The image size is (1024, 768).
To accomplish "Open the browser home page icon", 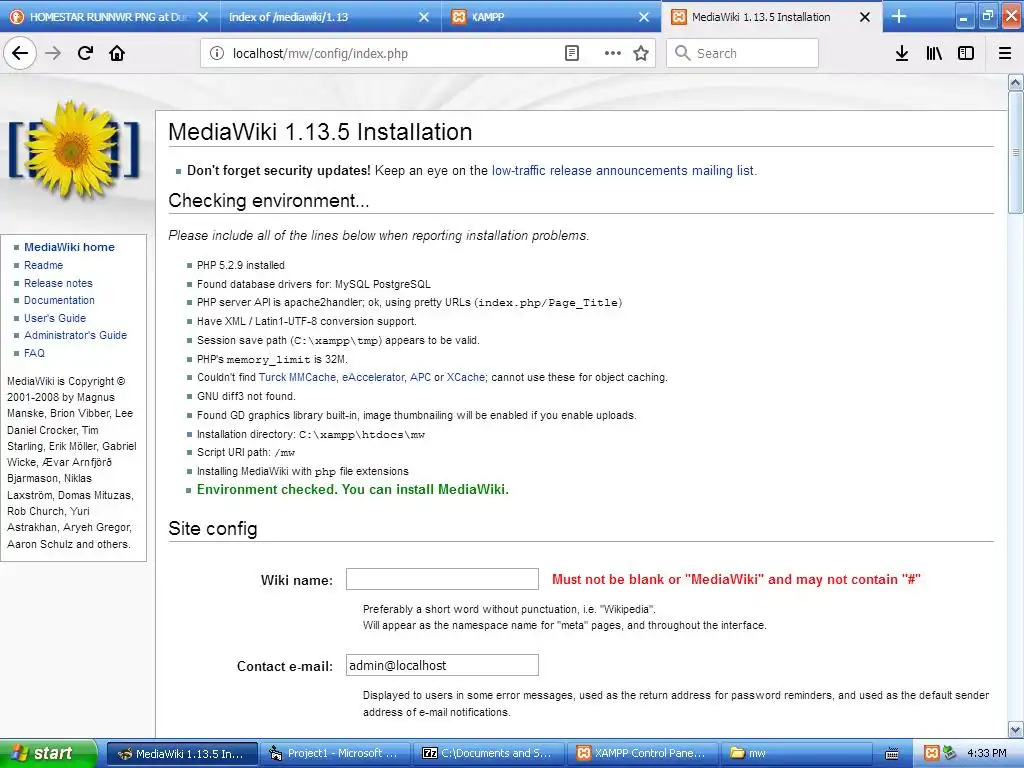I will [117, 53].
